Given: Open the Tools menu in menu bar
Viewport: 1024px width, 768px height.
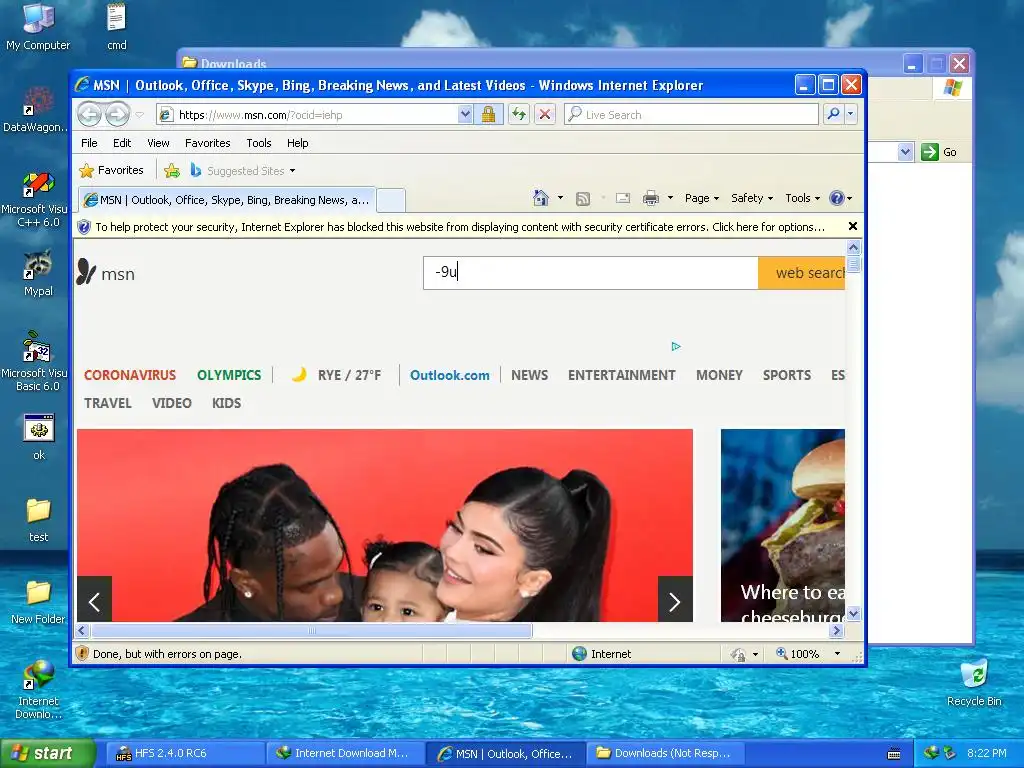Looking at the screenshot, I should [259, 143].
